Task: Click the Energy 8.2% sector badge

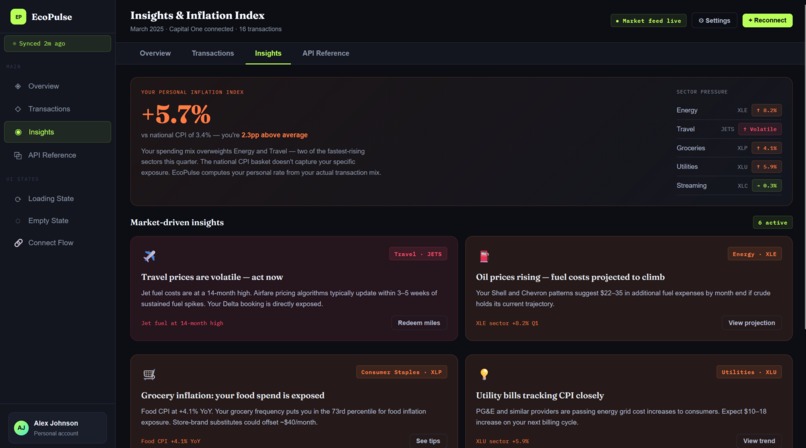Action: (766, 110)
